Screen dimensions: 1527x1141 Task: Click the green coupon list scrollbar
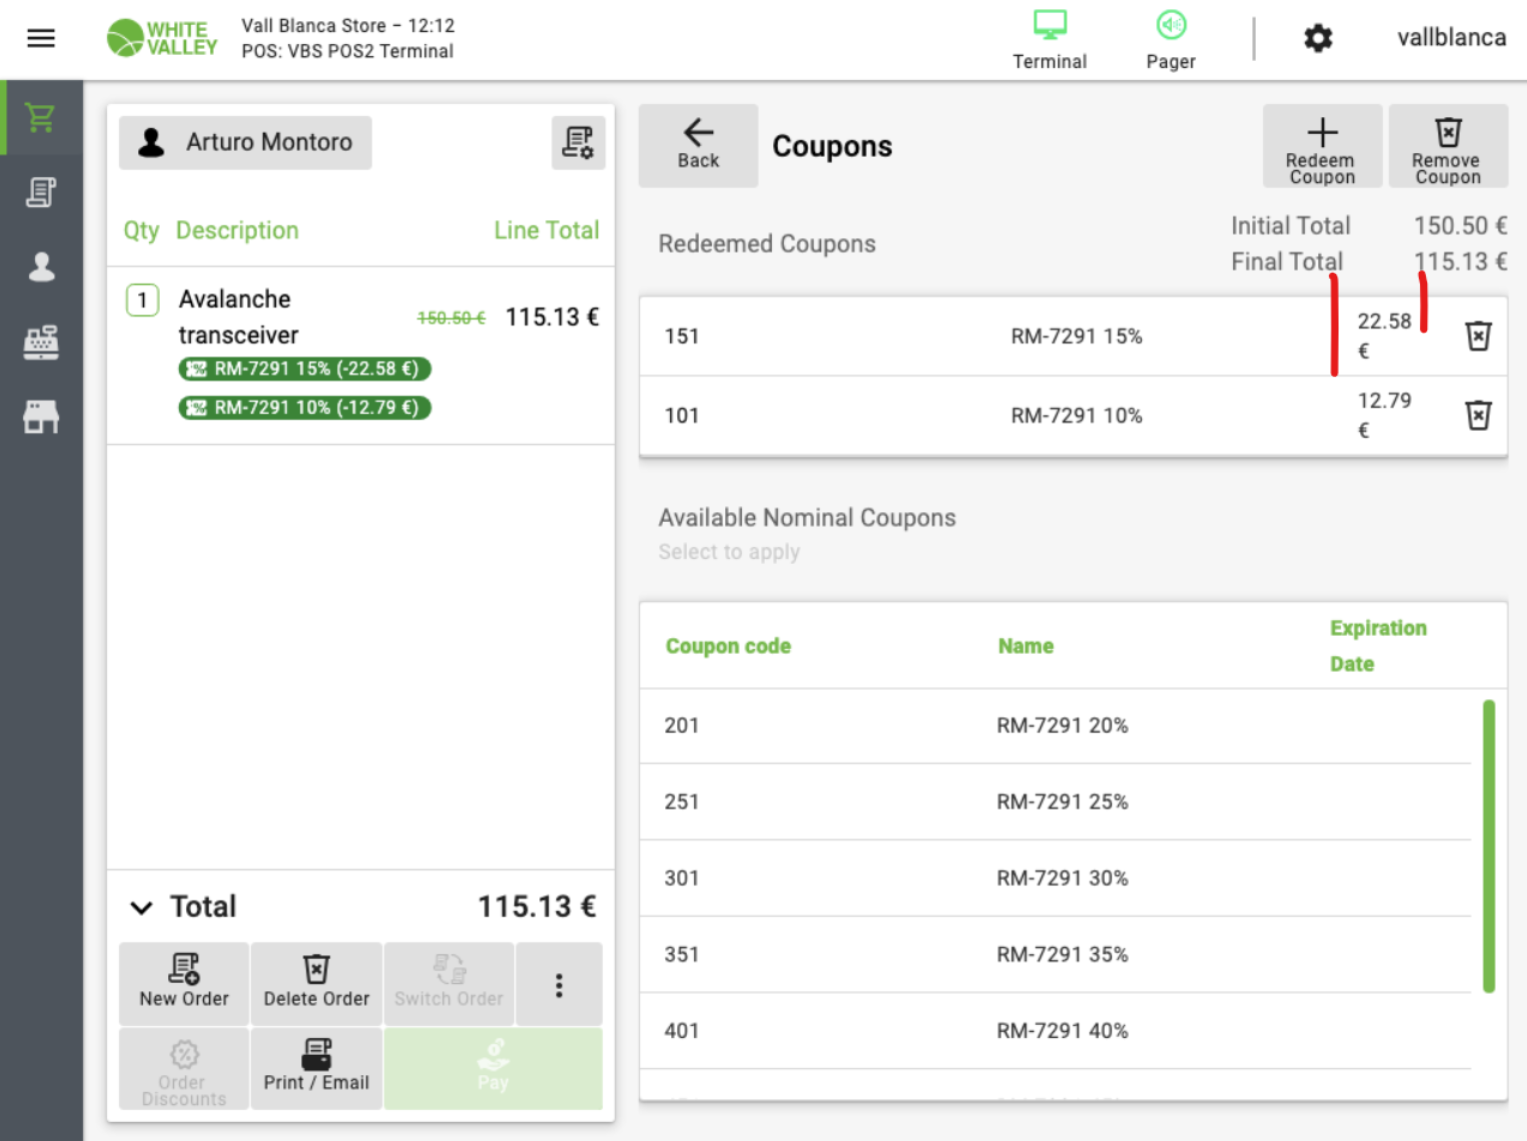pyautogui.click(x=1488, y=845)
